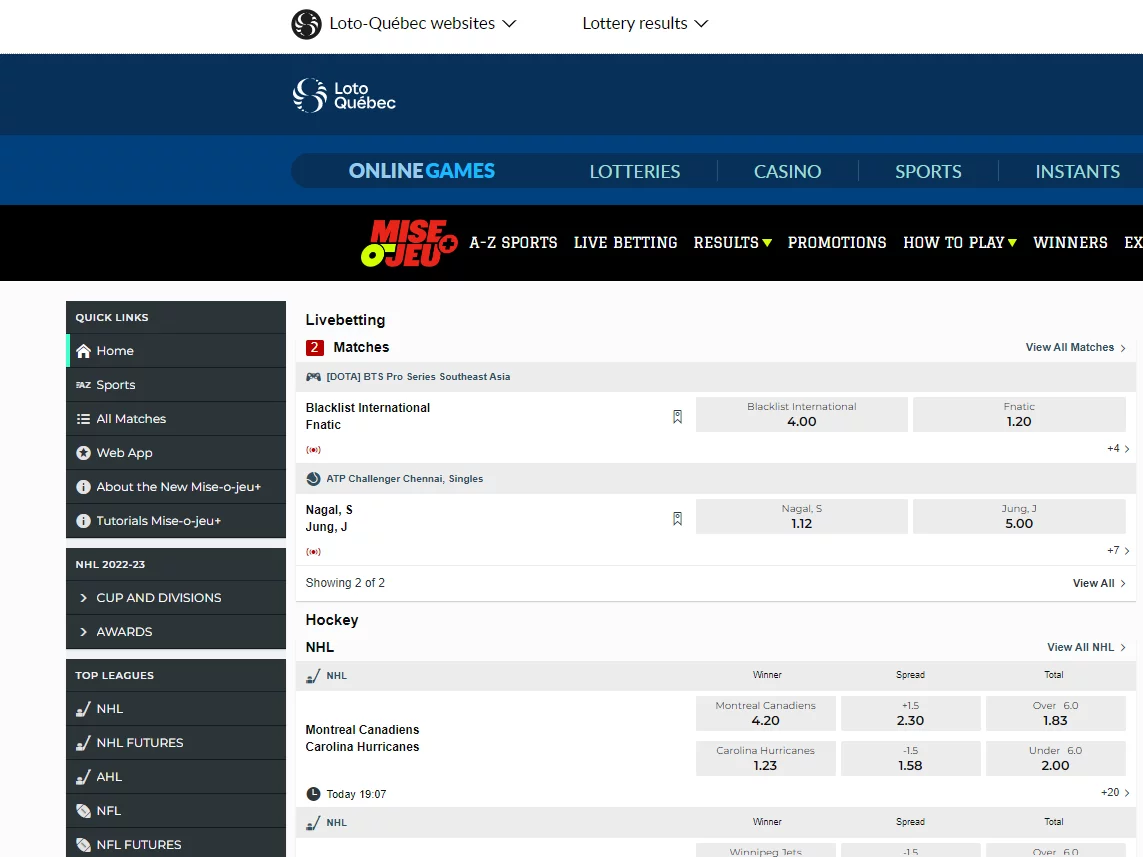
Task: Open the SPORTS tab
Action: (928, 171)
